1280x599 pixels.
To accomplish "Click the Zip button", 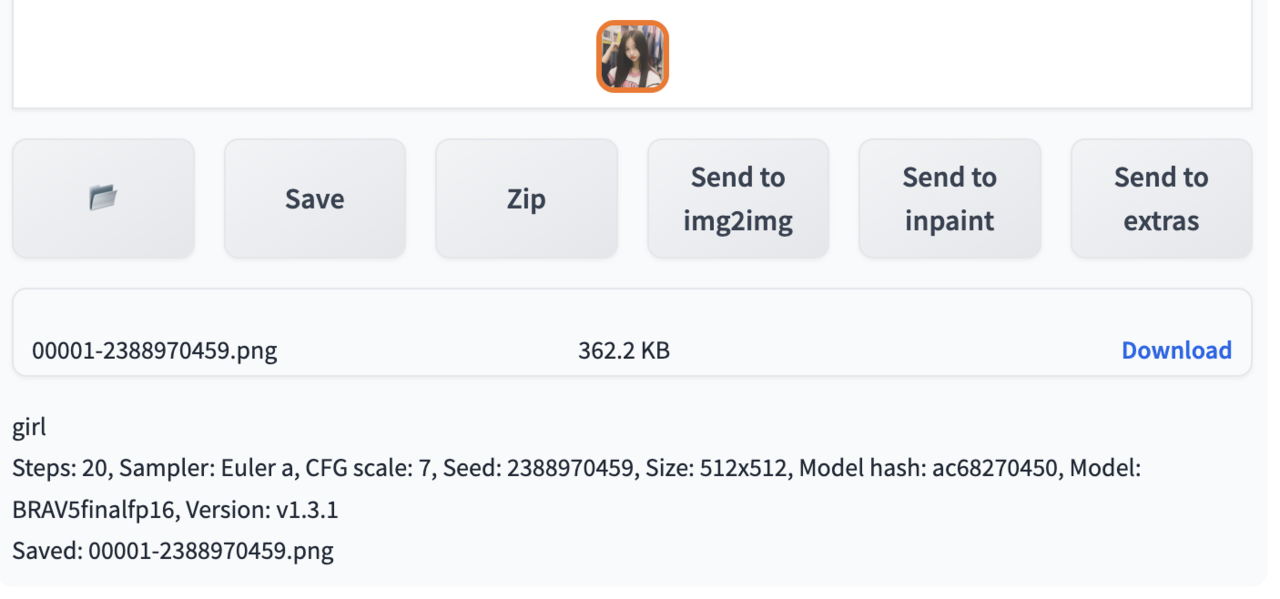I will tap(526, 198).
